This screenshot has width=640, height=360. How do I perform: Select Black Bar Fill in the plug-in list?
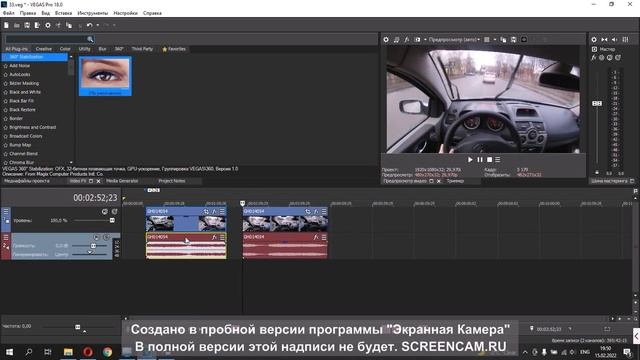(22, 101)
